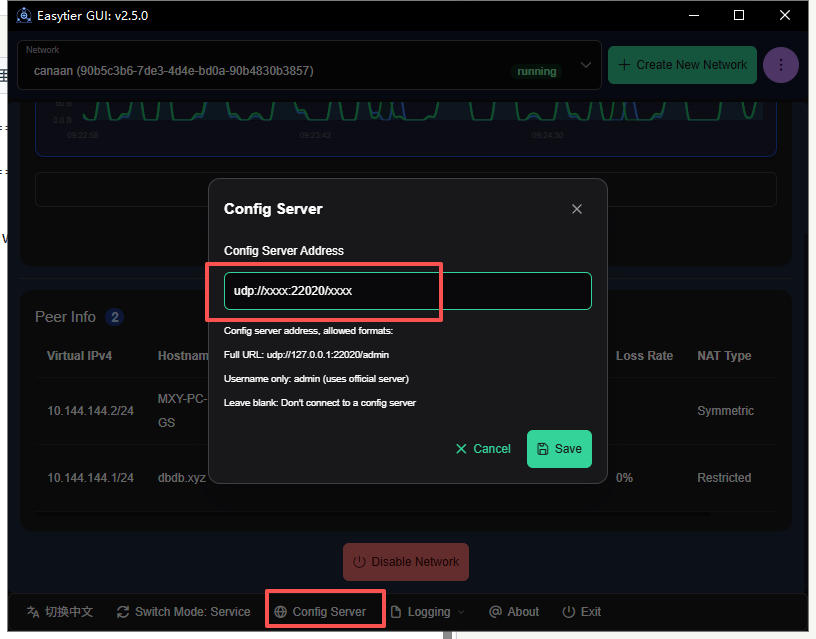The width and height of the screenshot is (816, 639).
Task: Select the peer row 10.144.144.1/24
Action: [x=91, y=478]
